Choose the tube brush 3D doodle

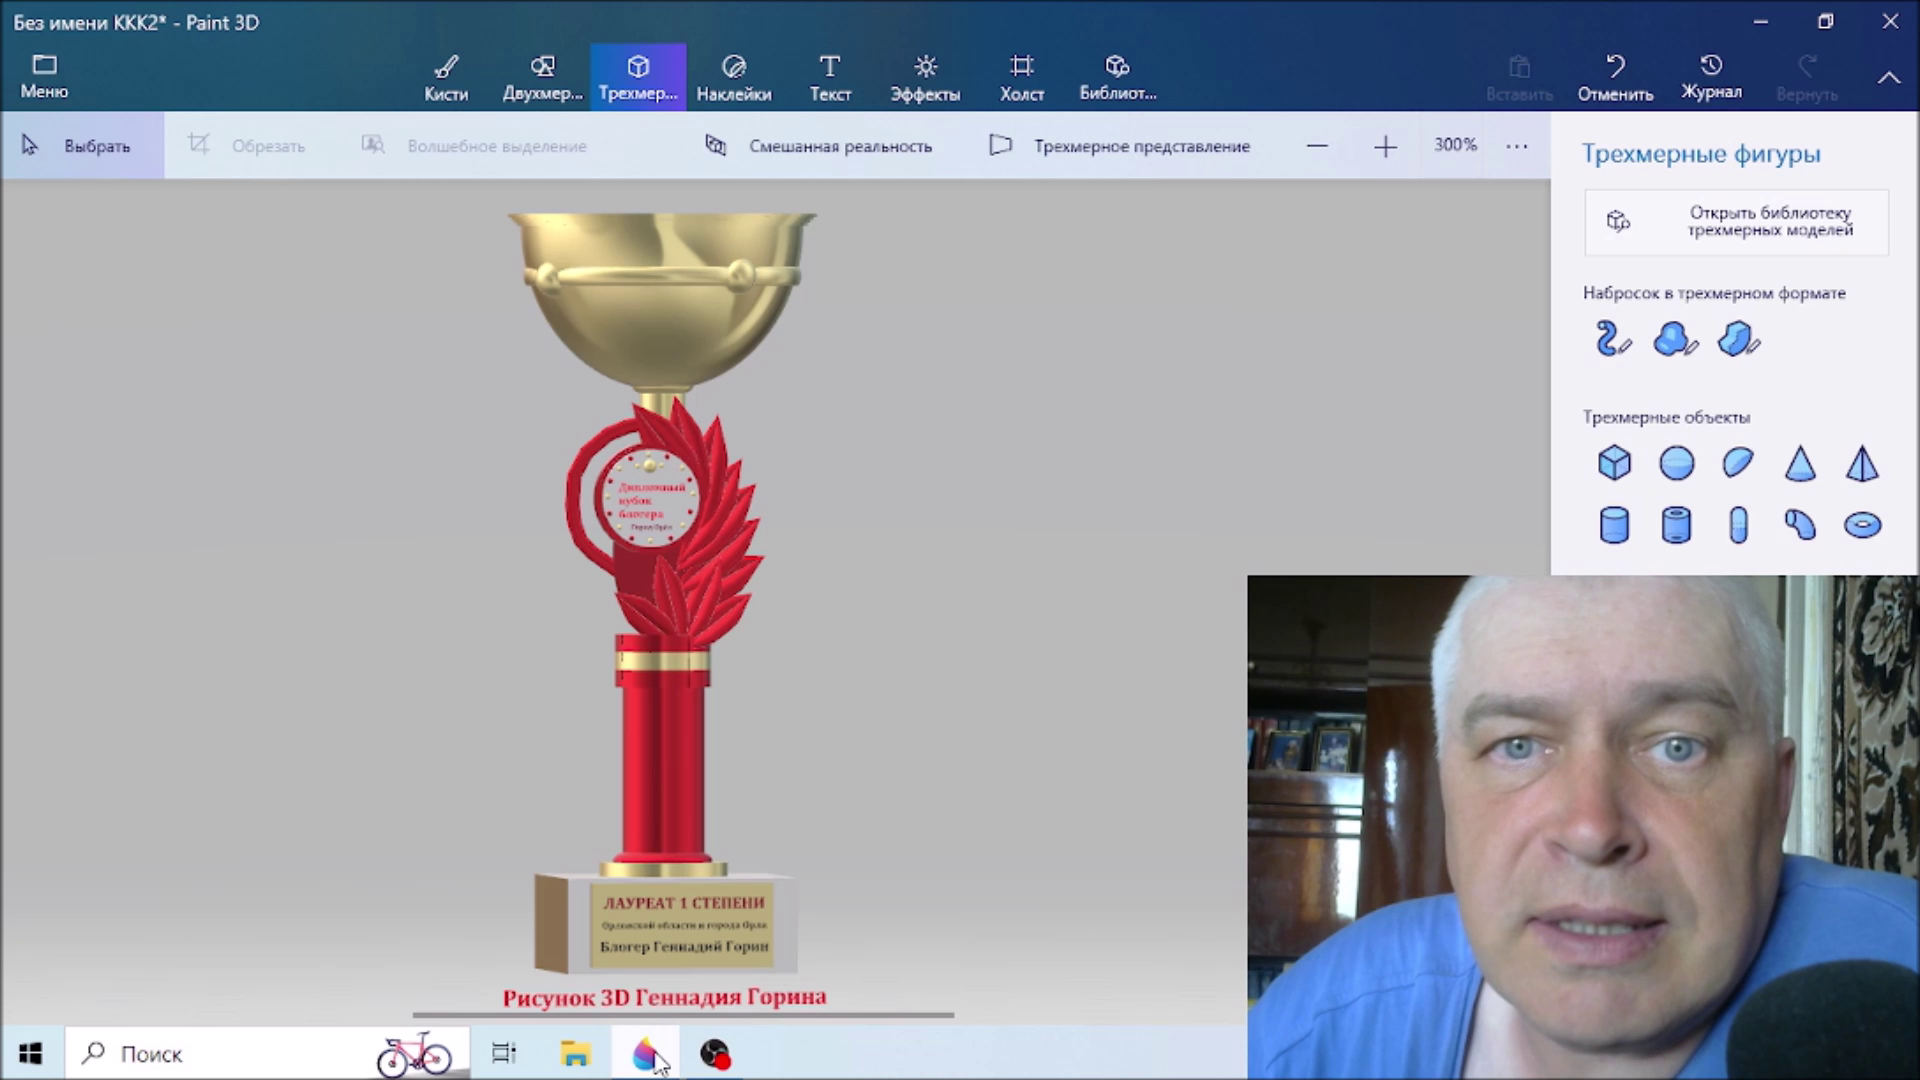(1612, 339)
